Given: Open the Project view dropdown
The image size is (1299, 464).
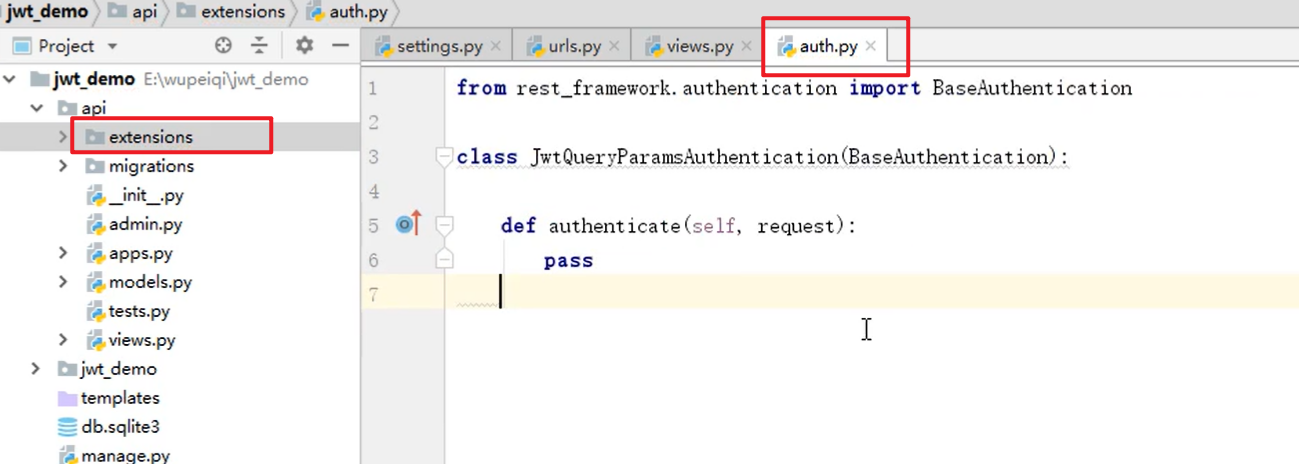Looking at the screenshot, I should (112, 46).
